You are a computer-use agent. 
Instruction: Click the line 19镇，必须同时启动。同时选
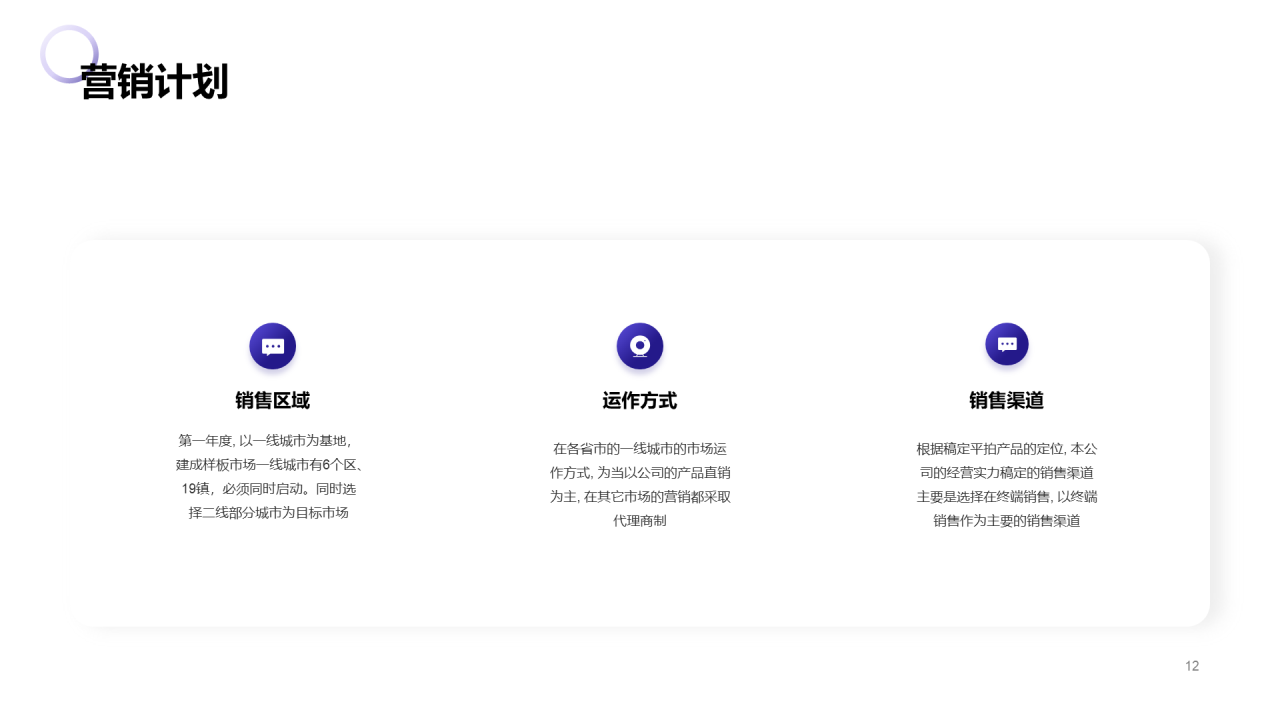click(x=269, y=489)
